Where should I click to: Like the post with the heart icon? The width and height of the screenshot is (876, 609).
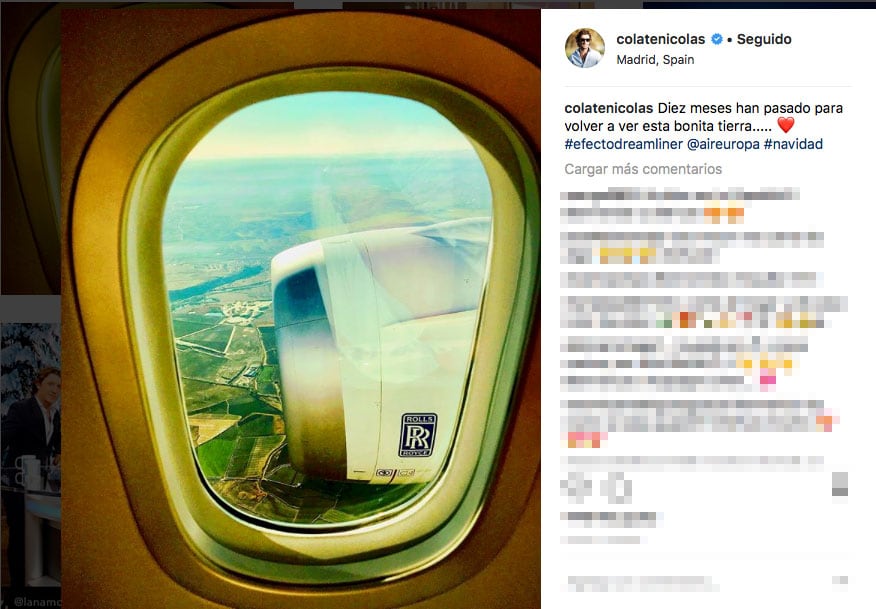coord(575,485)
